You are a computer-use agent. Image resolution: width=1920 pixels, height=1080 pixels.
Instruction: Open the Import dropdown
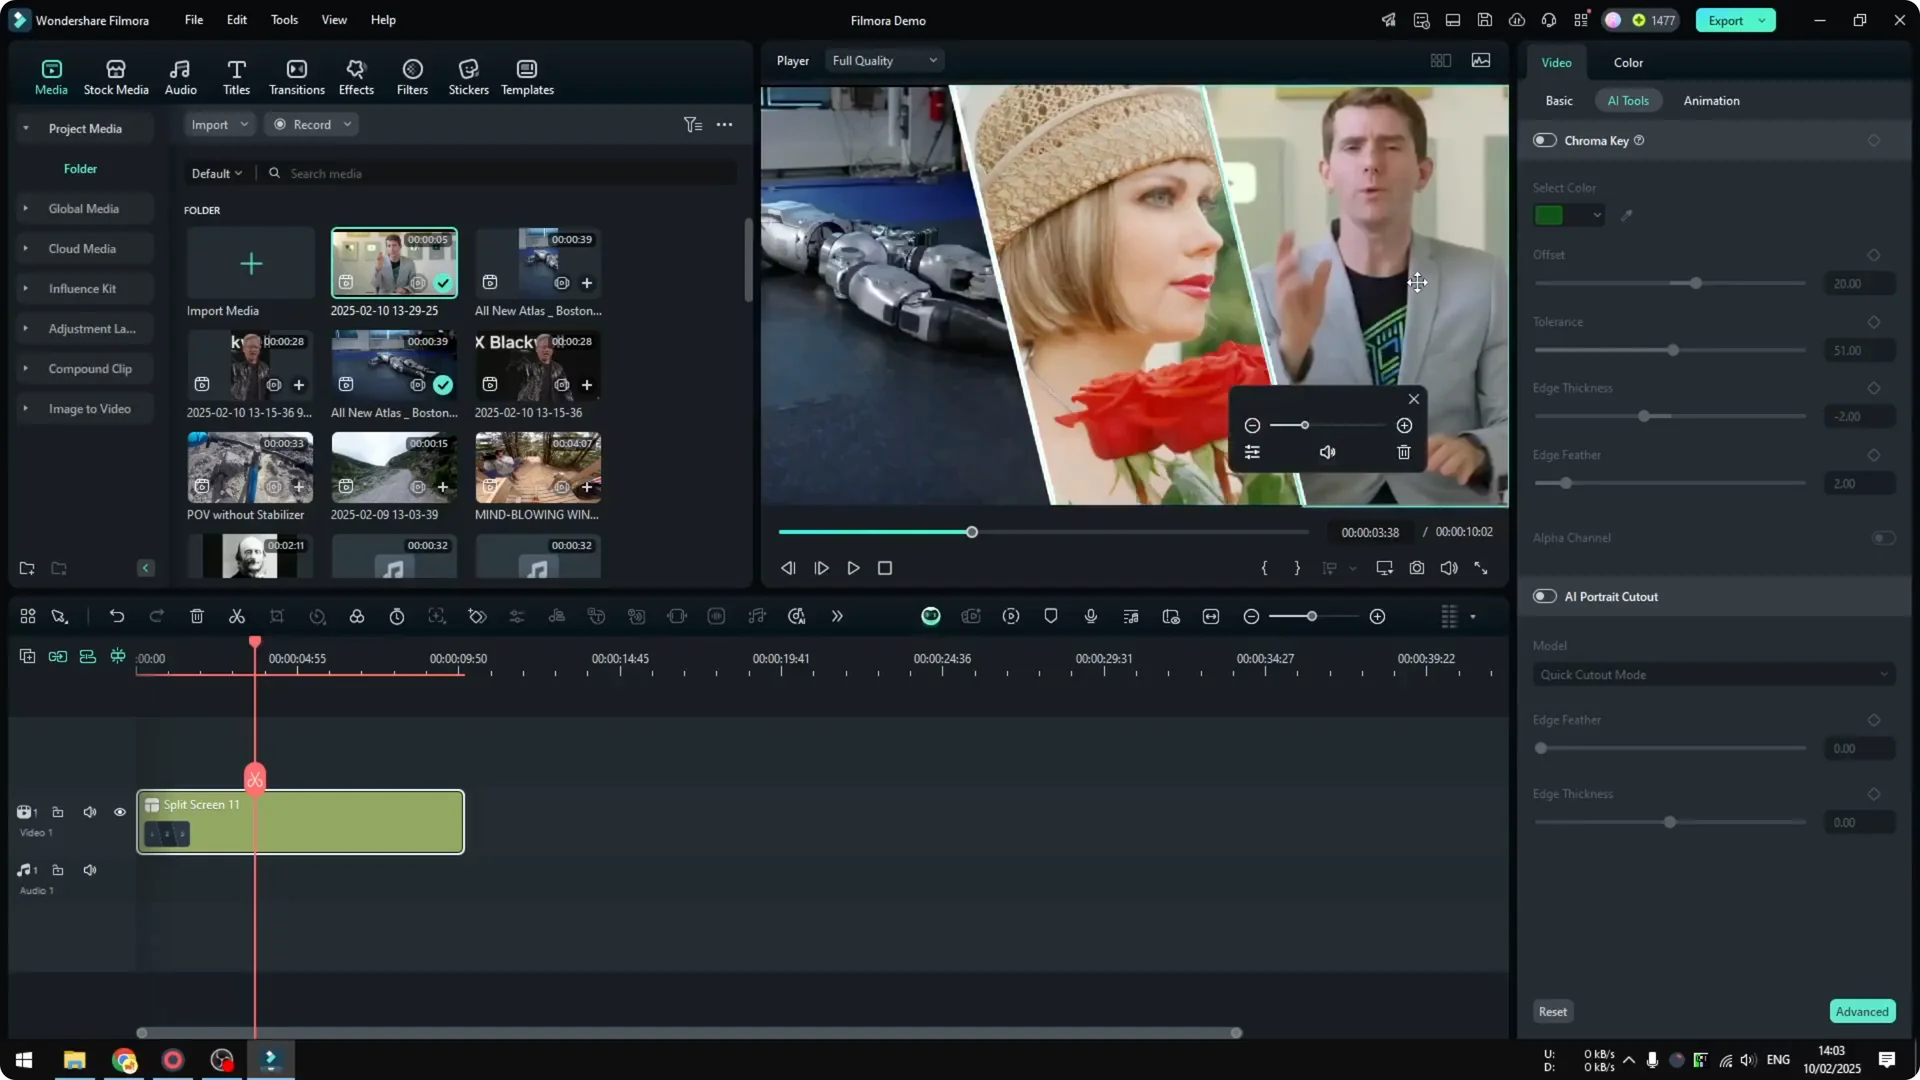click(x=219, y=124)
